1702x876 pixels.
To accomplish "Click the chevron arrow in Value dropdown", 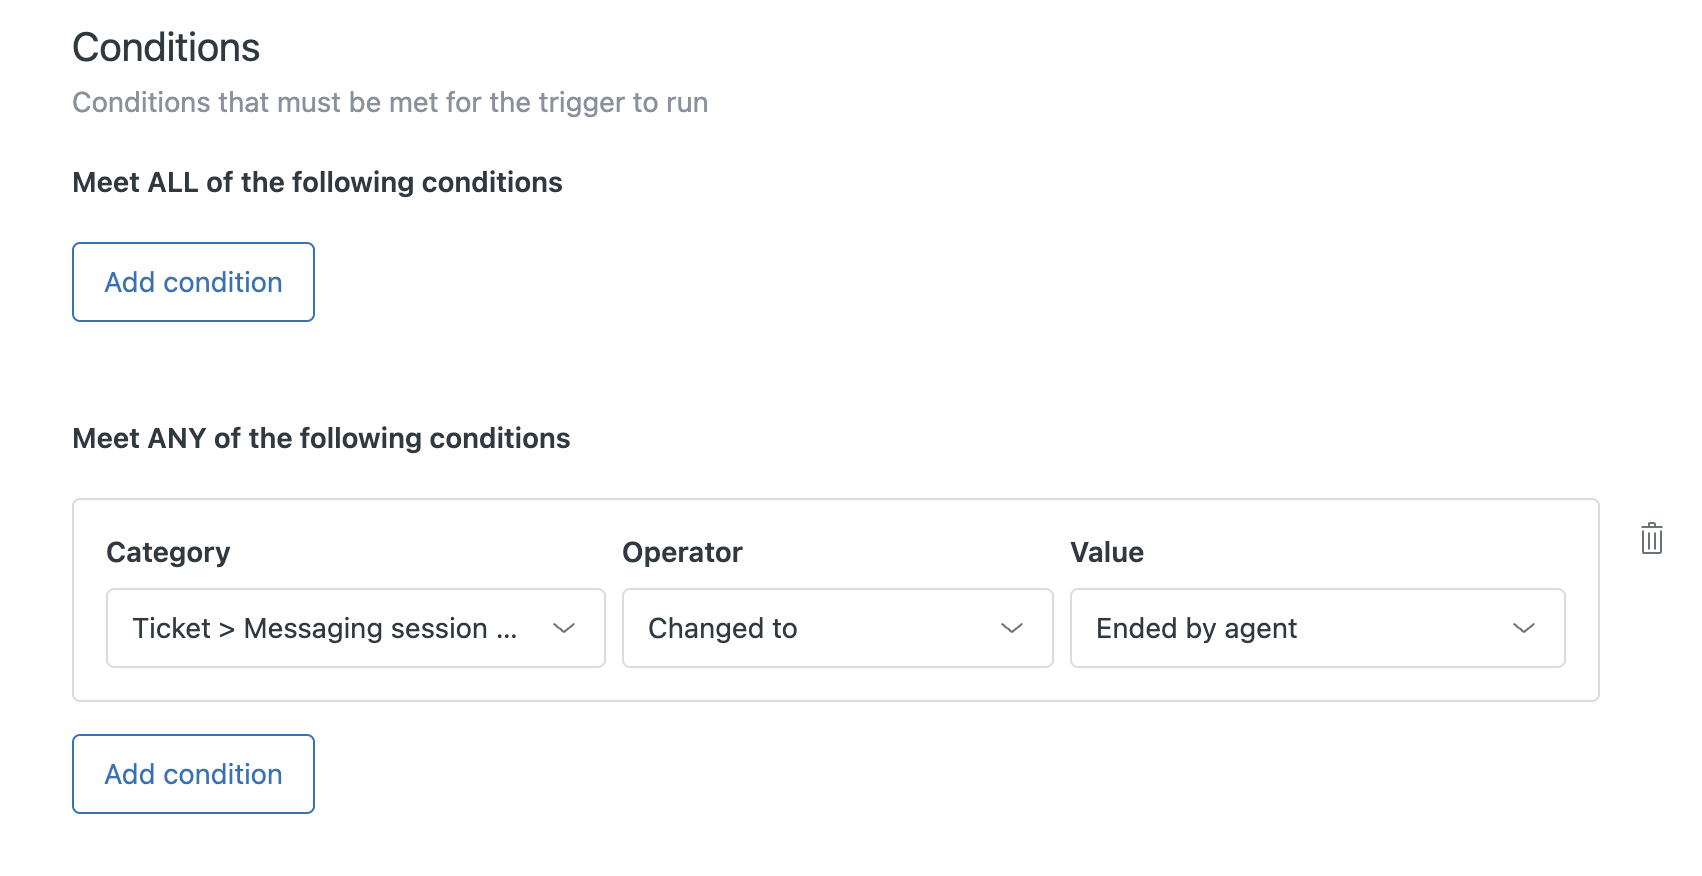I will [x=1523, y=628].
